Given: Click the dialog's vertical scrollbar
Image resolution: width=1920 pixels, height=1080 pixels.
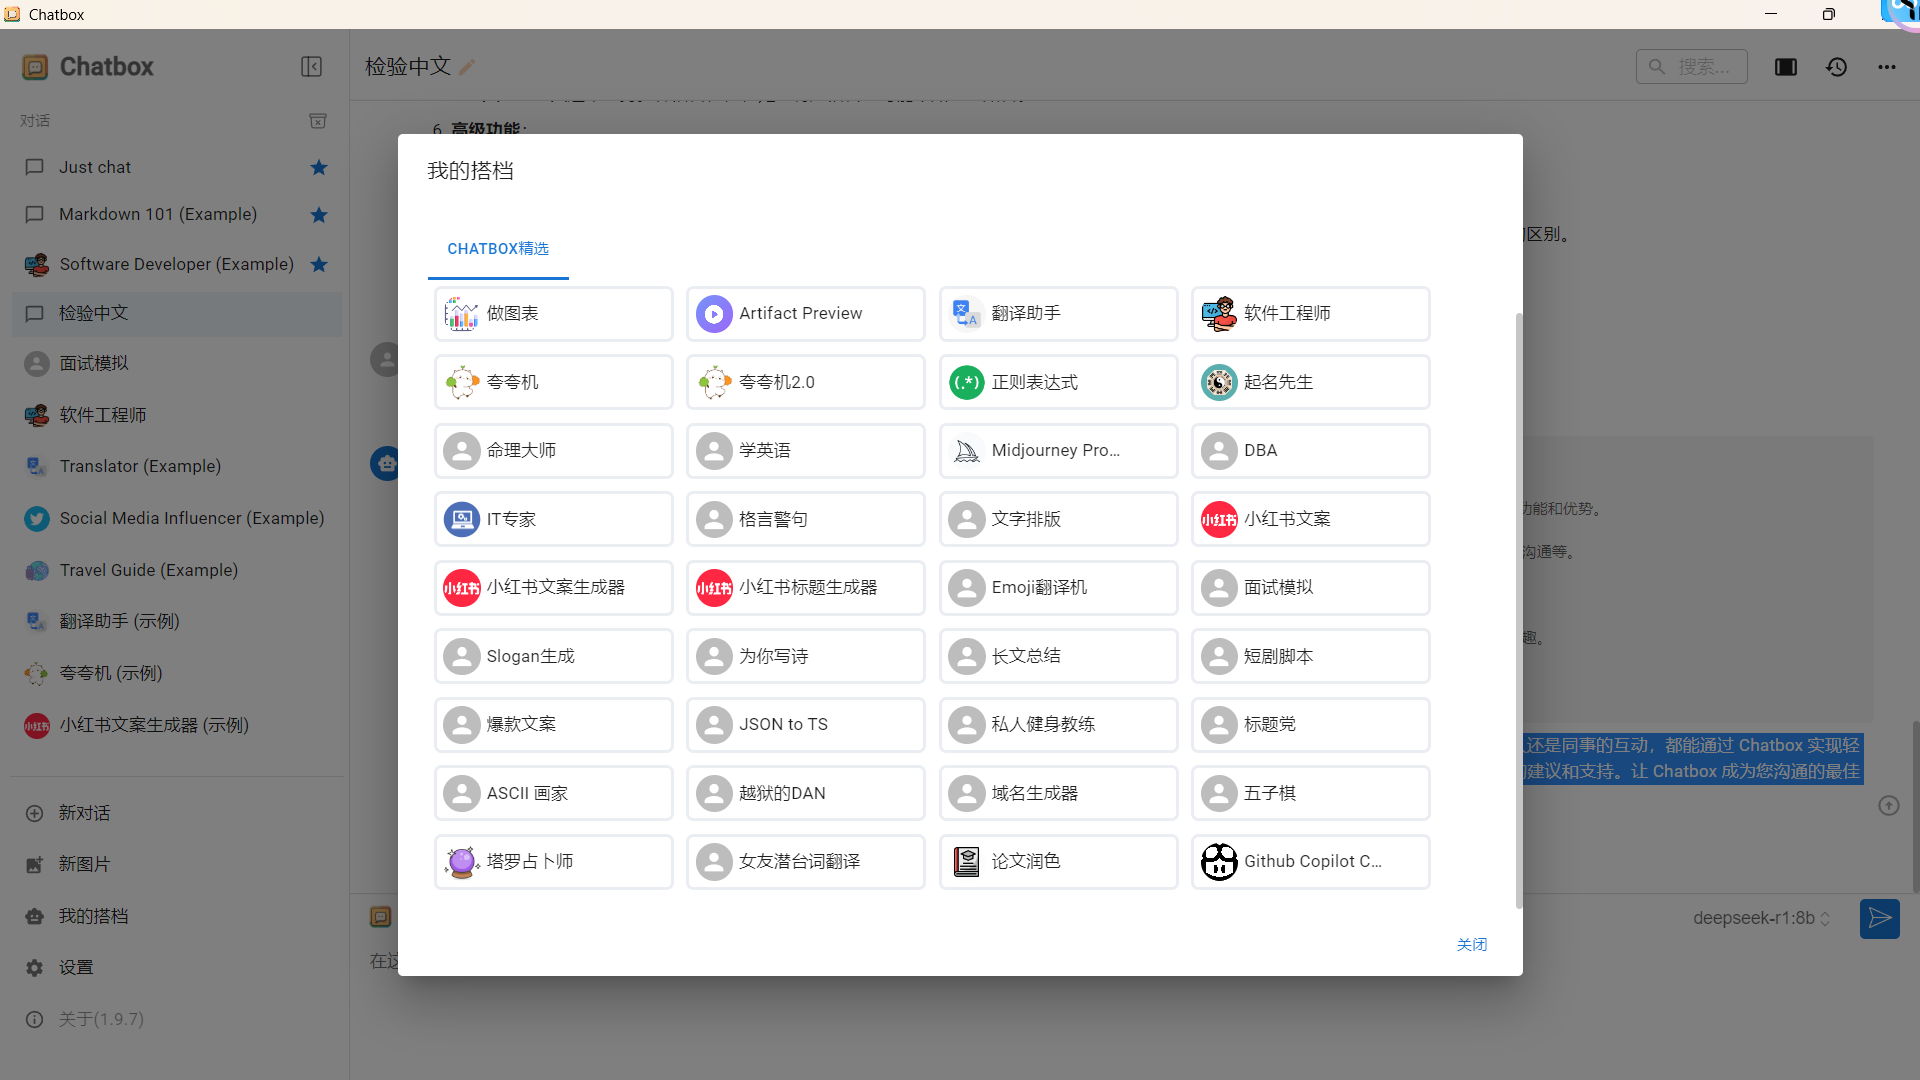Looking at the screenshot, I should [x=1518, y=610].
